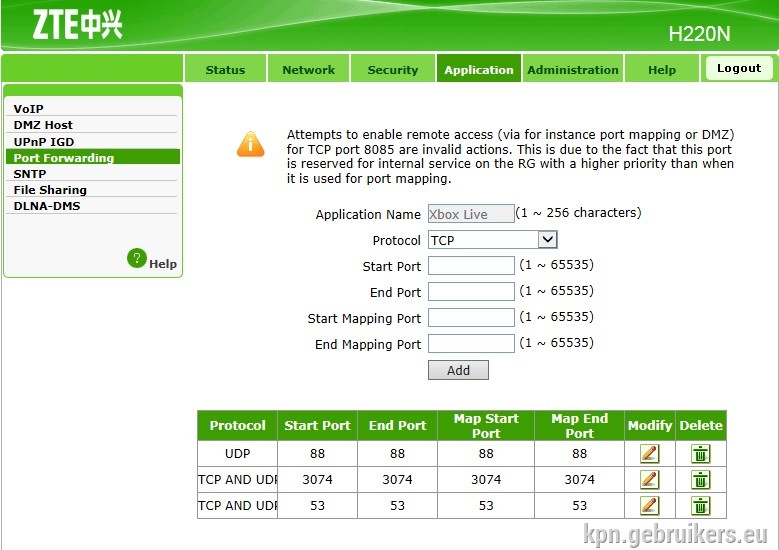This screenshot has height=550, width=779.
Task: Delete the port 3074 forwarding rule
Action: 701,480
